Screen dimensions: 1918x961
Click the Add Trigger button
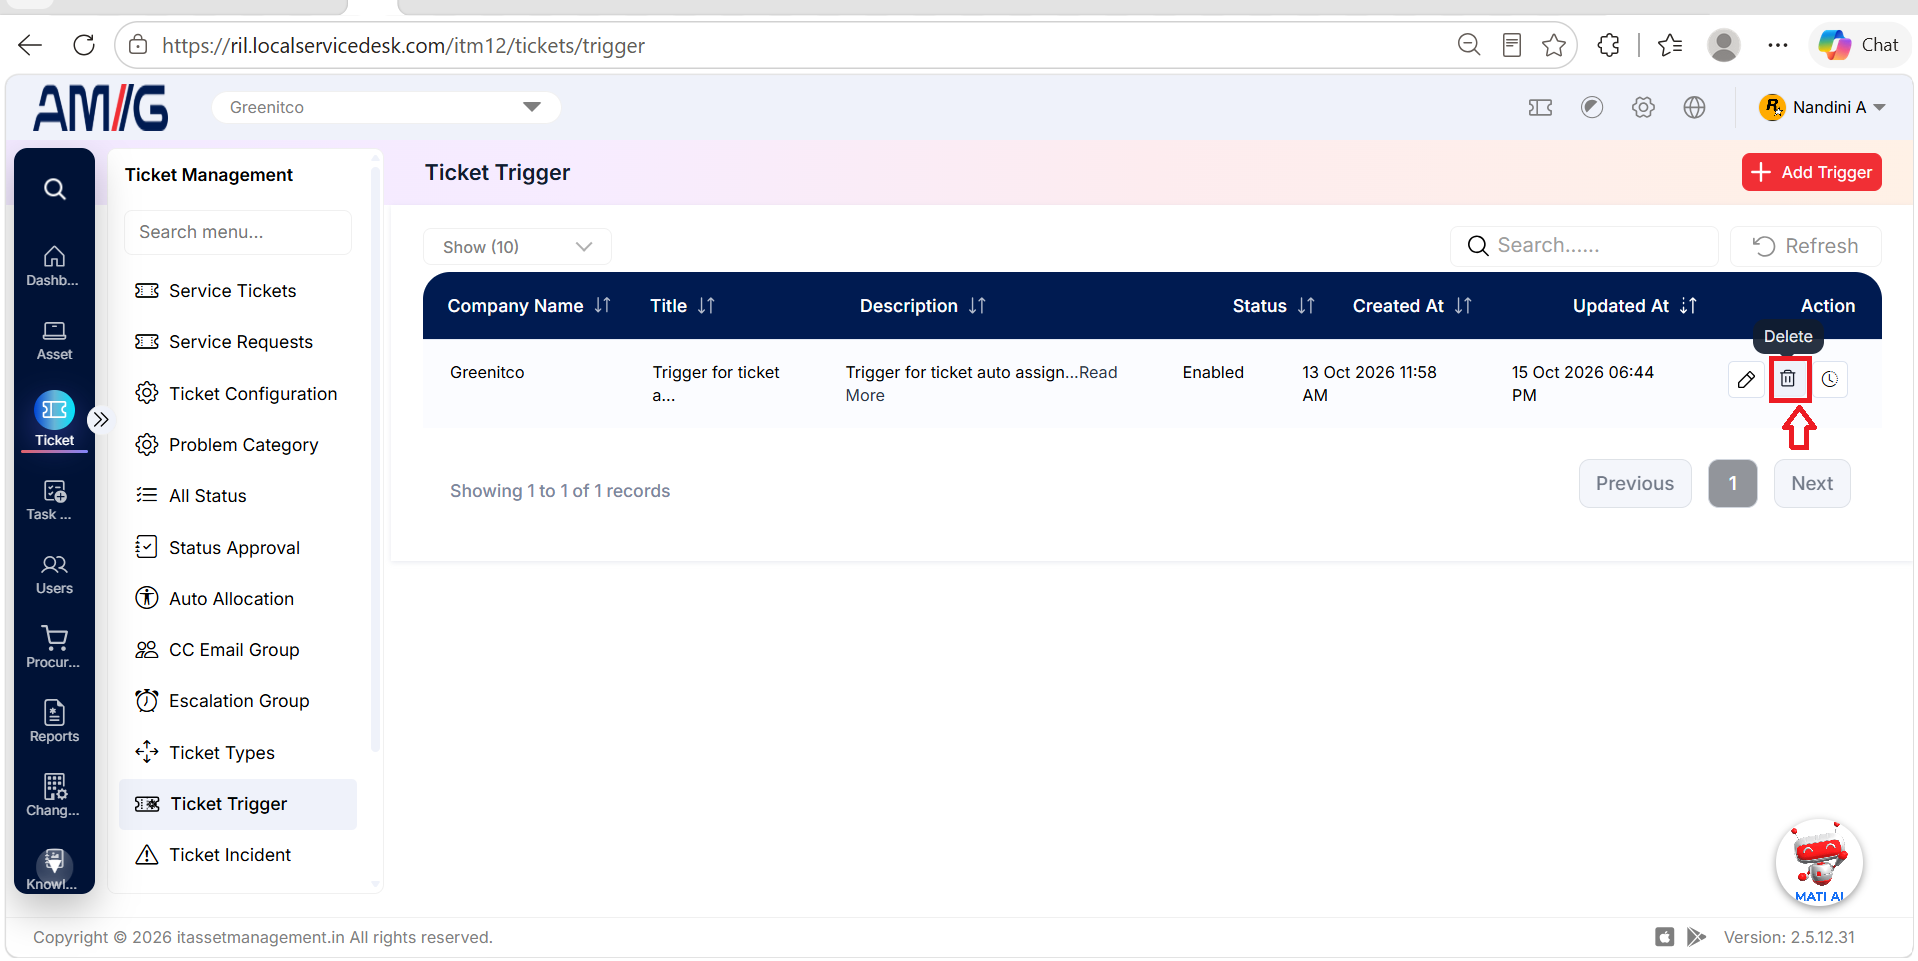pos(1812,172)
